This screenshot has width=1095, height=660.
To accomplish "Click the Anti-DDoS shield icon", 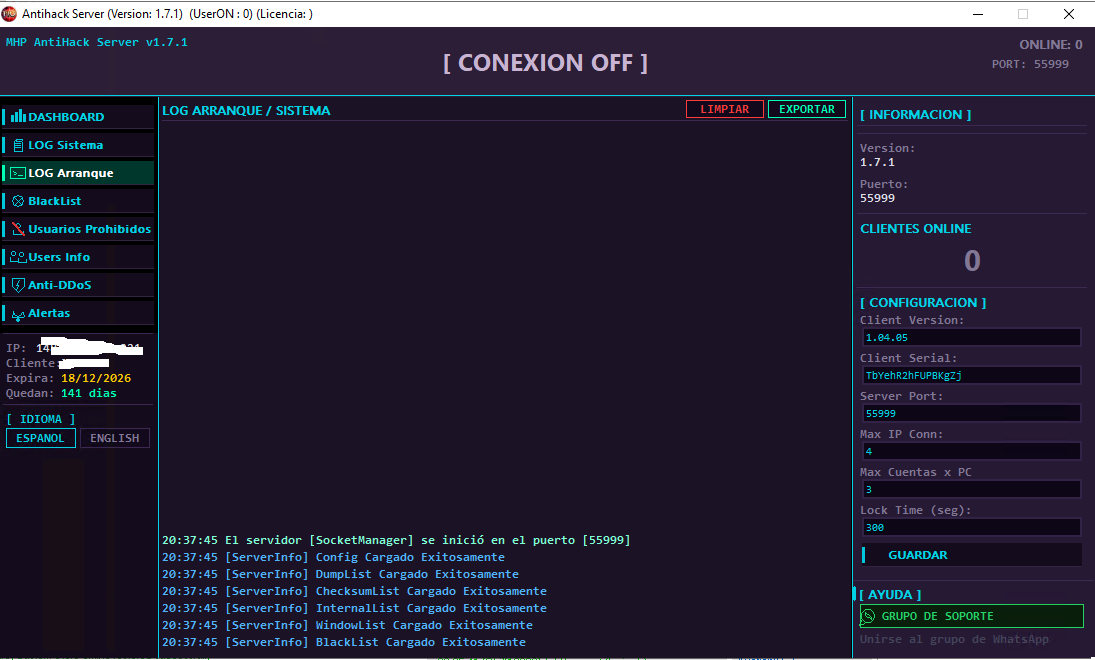I will coord(18,285).
